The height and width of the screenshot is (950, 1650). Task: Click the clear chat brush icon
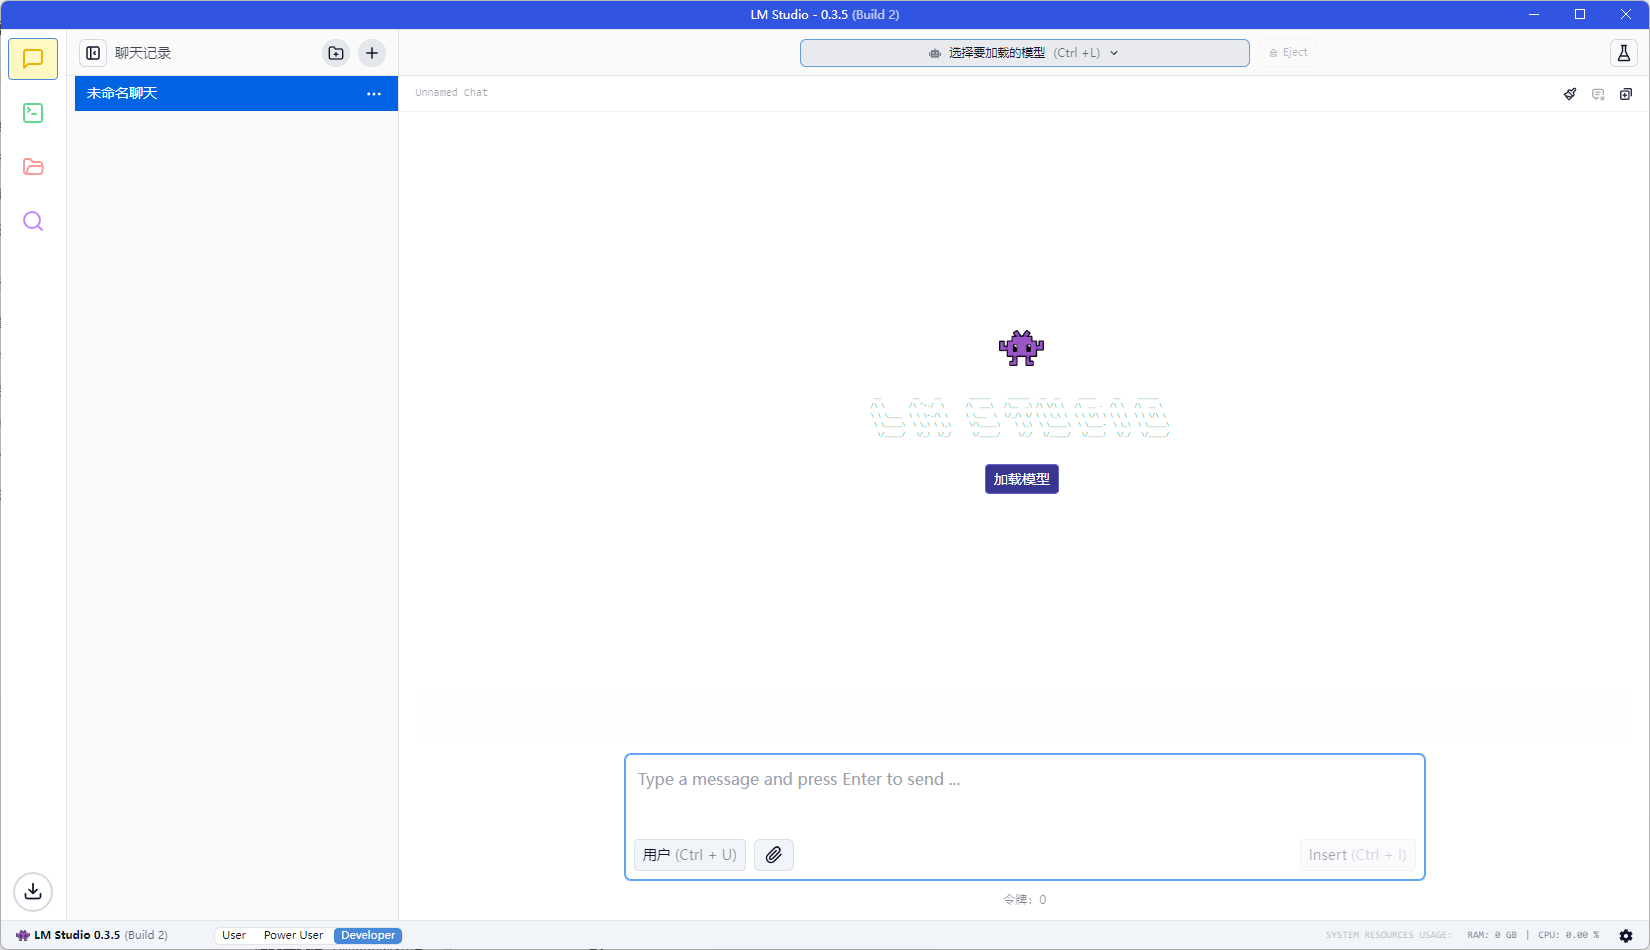(x=1570, y=94)
